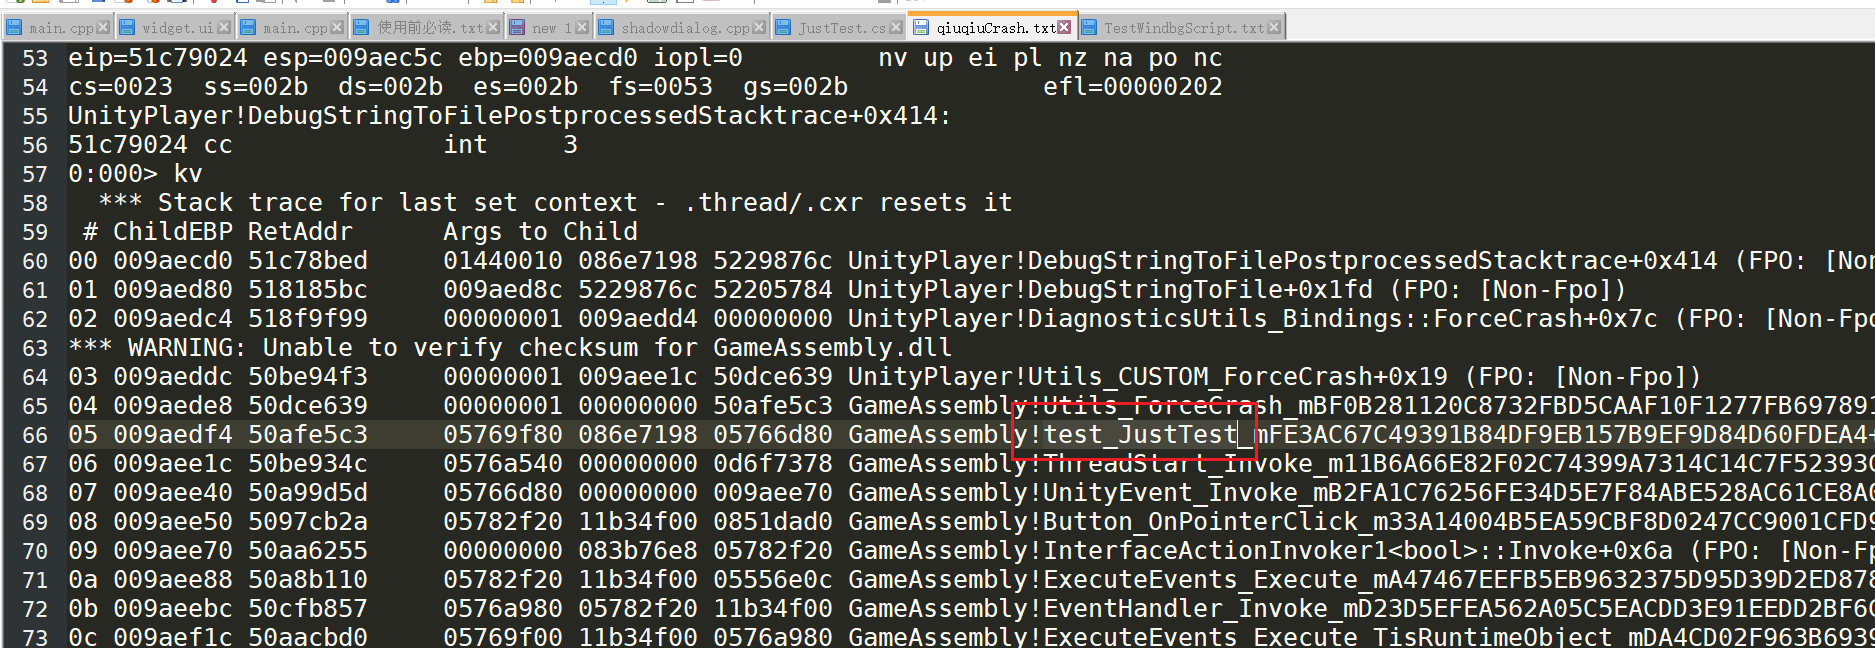
Task: Close the shadowdialog.cpp tab
Action: pos(759,28)
